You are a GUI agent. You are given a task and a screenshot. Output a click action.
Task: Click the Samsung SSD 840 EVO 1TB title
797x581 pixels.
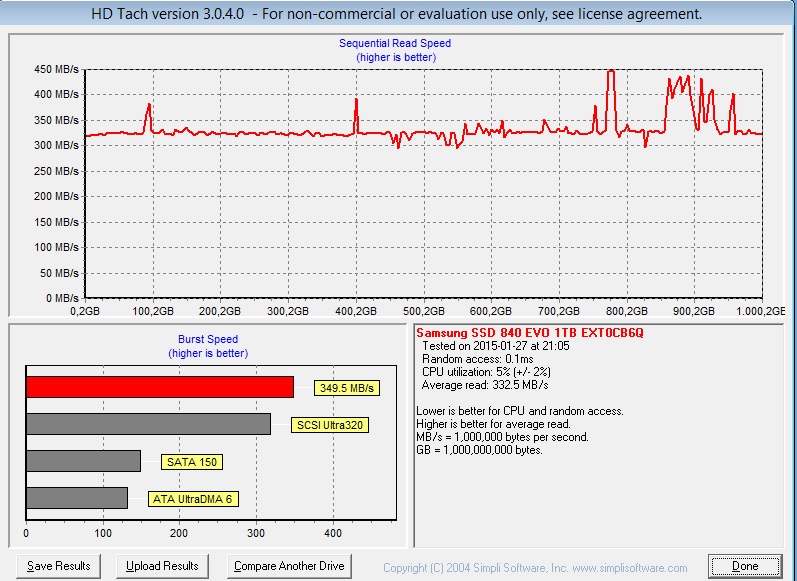click(x=530, y=333)
